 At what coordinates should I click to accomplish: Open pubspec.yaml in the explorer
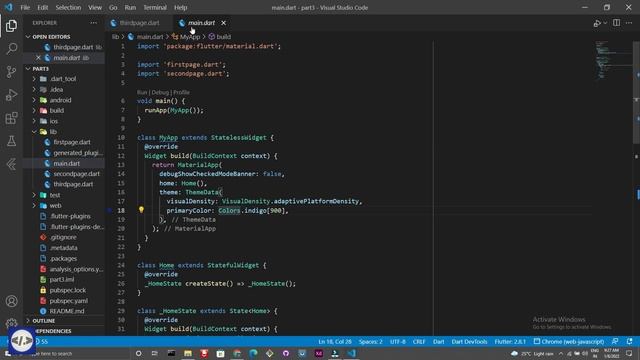coord(68,301)
